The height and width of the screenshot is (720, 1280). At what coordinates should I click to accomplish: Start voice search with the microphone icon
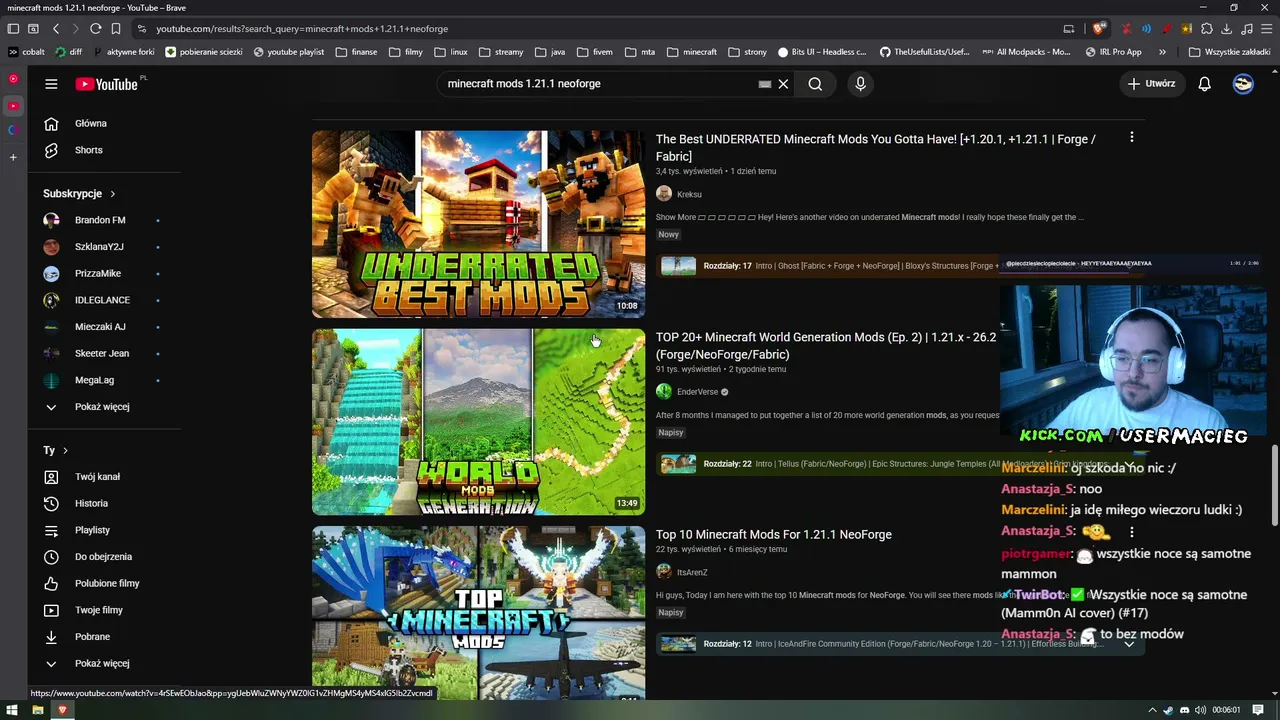click(x=860, y=84)
